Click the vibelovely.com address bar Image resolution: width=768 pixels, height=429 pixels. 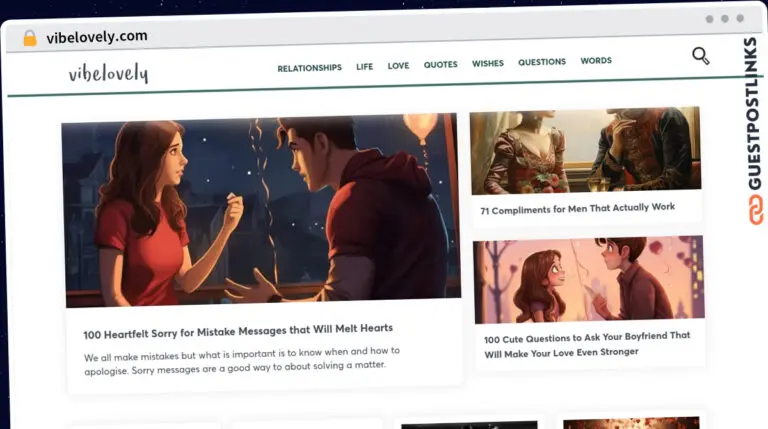[x=96, y=37]
